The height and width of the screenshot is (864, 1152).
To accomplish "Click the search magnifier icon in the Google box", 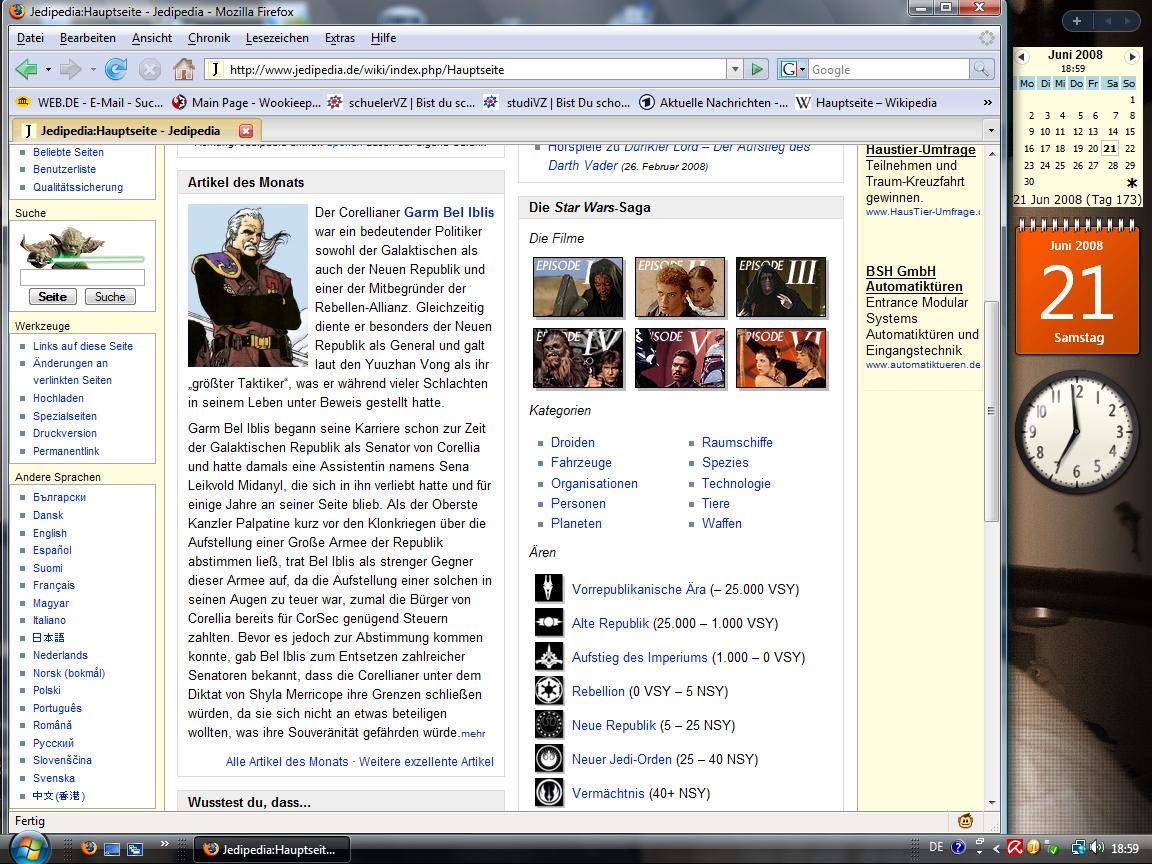I will coord(982,69).
